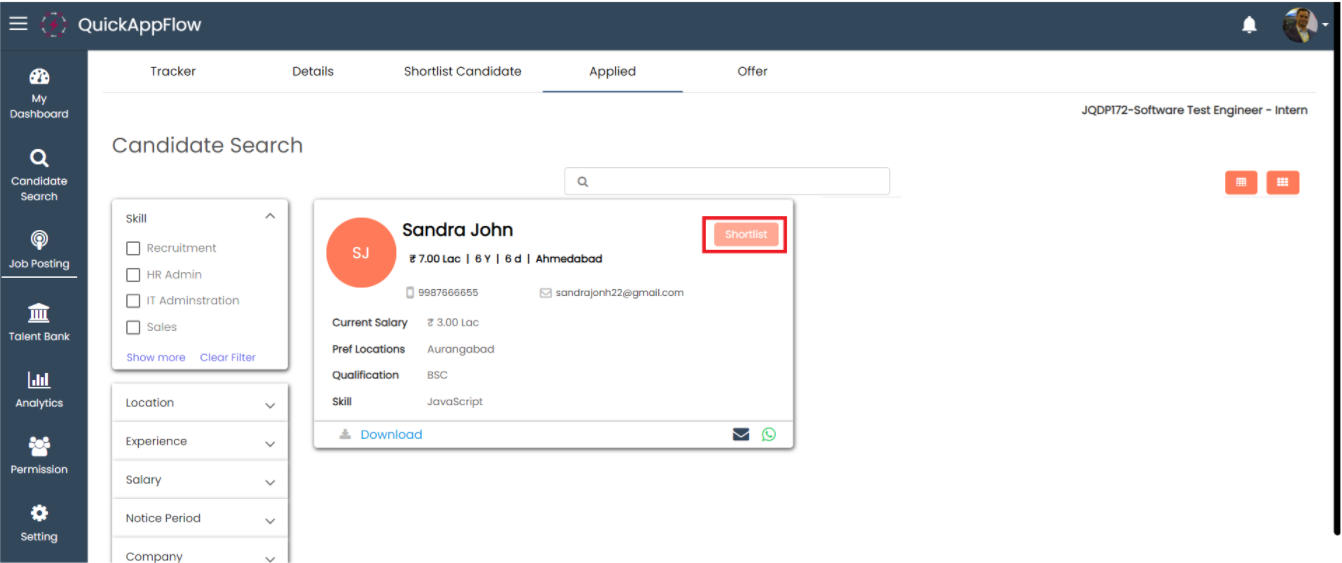Screen dimensions: 1342x563
Task: Go to Talent Bank in sidebar
Action: (x=39, y=322)
